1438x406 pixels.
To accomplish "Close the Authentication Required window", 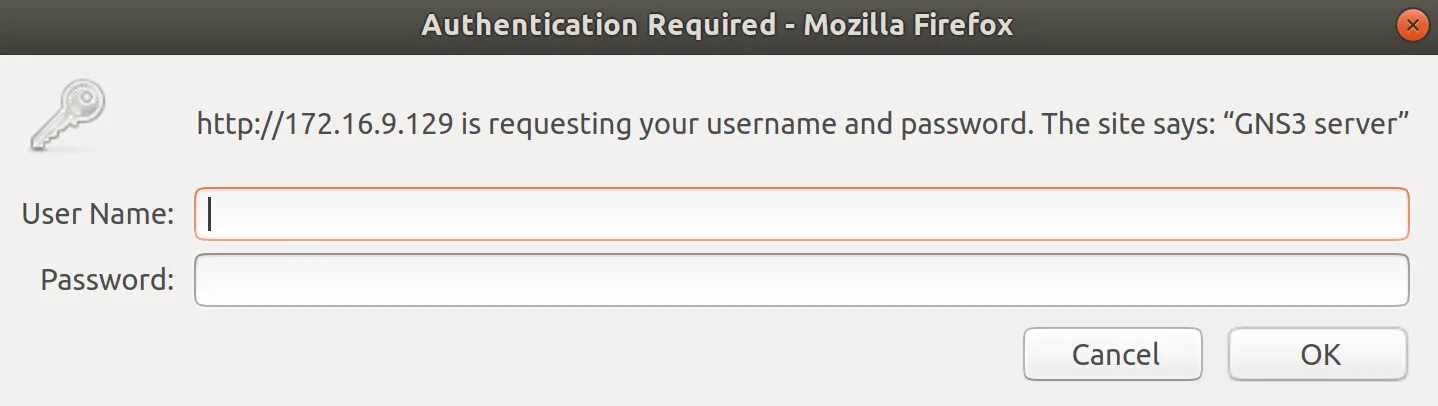I will (x=1412, y=26).
